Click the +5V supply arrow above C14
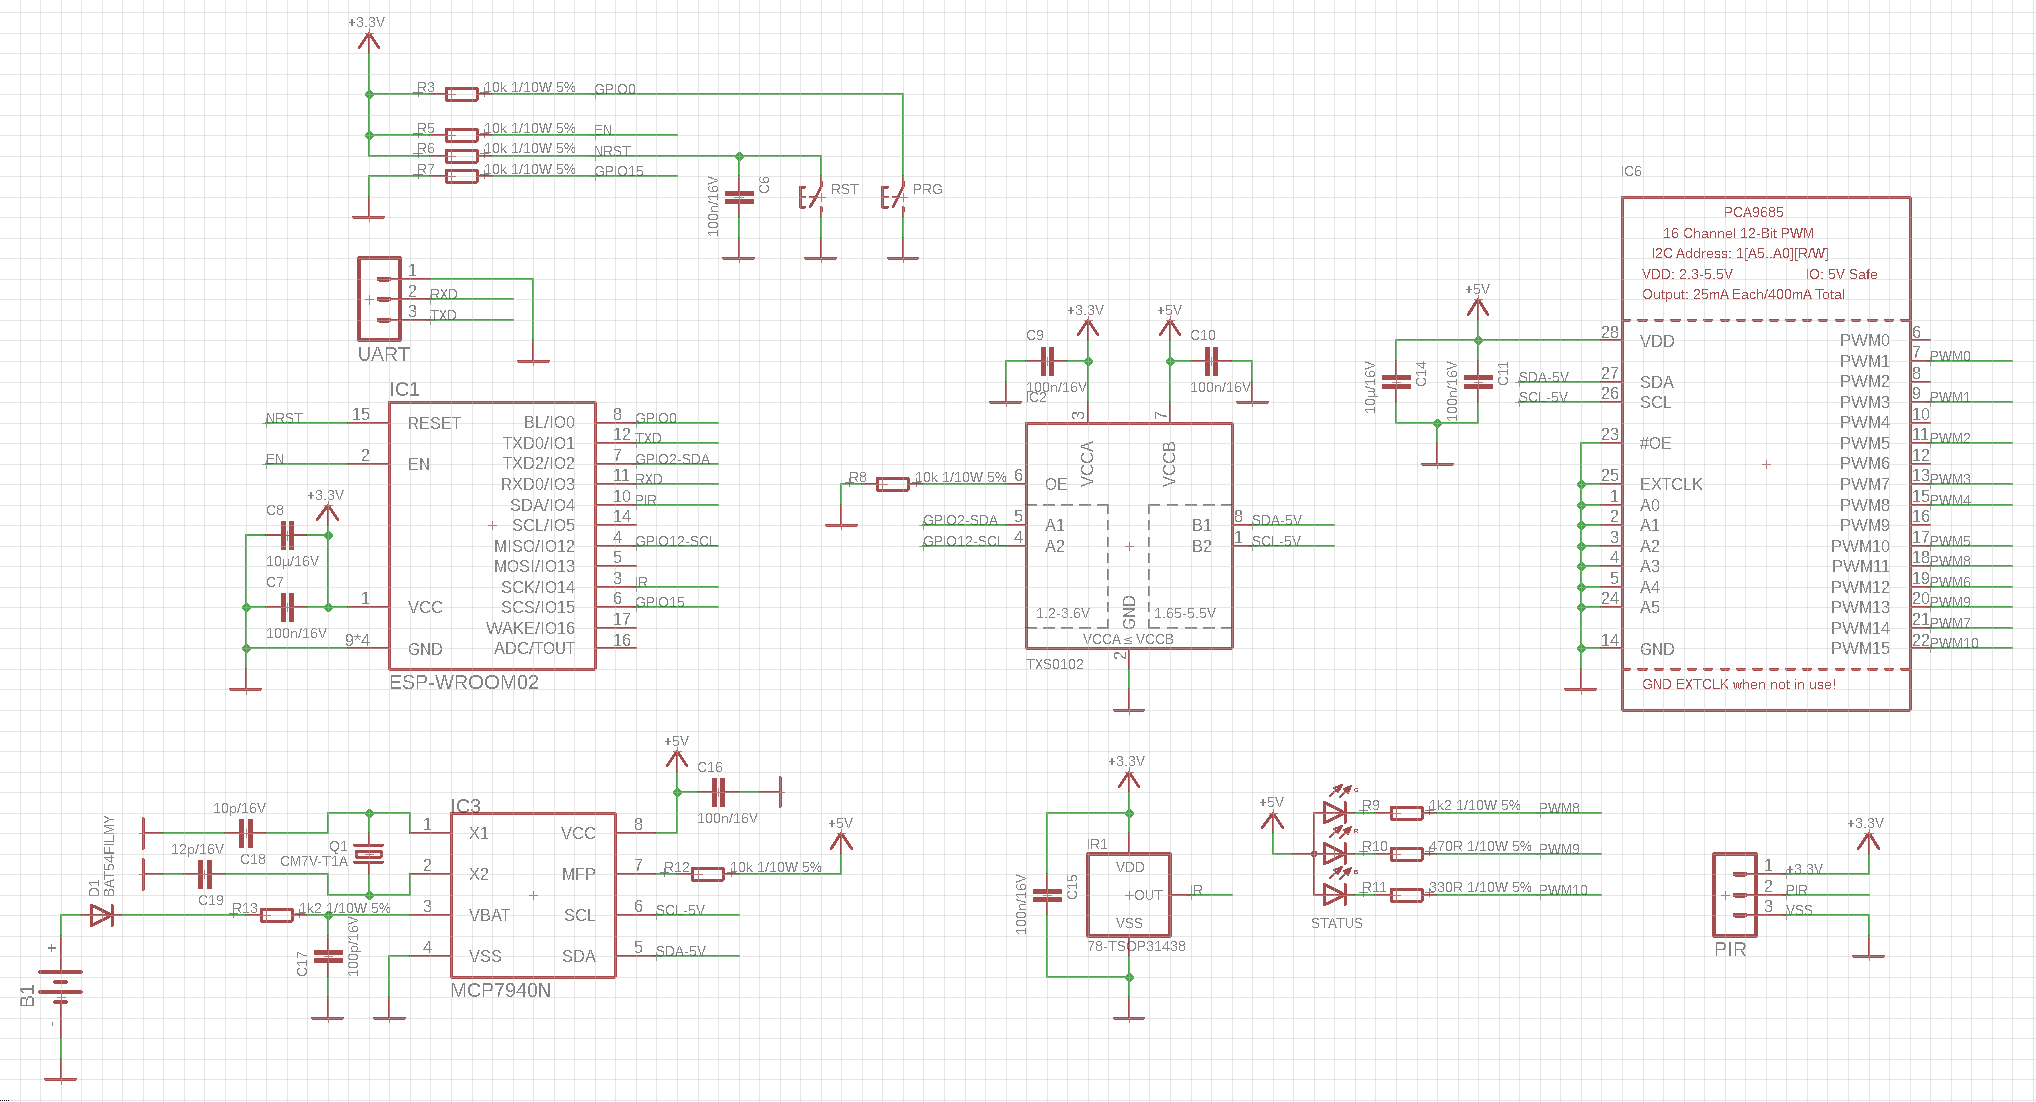 1478,306
